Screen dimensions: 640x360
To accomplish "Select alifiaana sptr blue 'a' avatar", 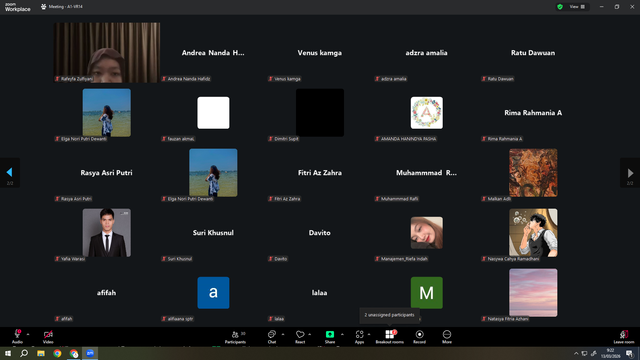I will coord(213,293).
